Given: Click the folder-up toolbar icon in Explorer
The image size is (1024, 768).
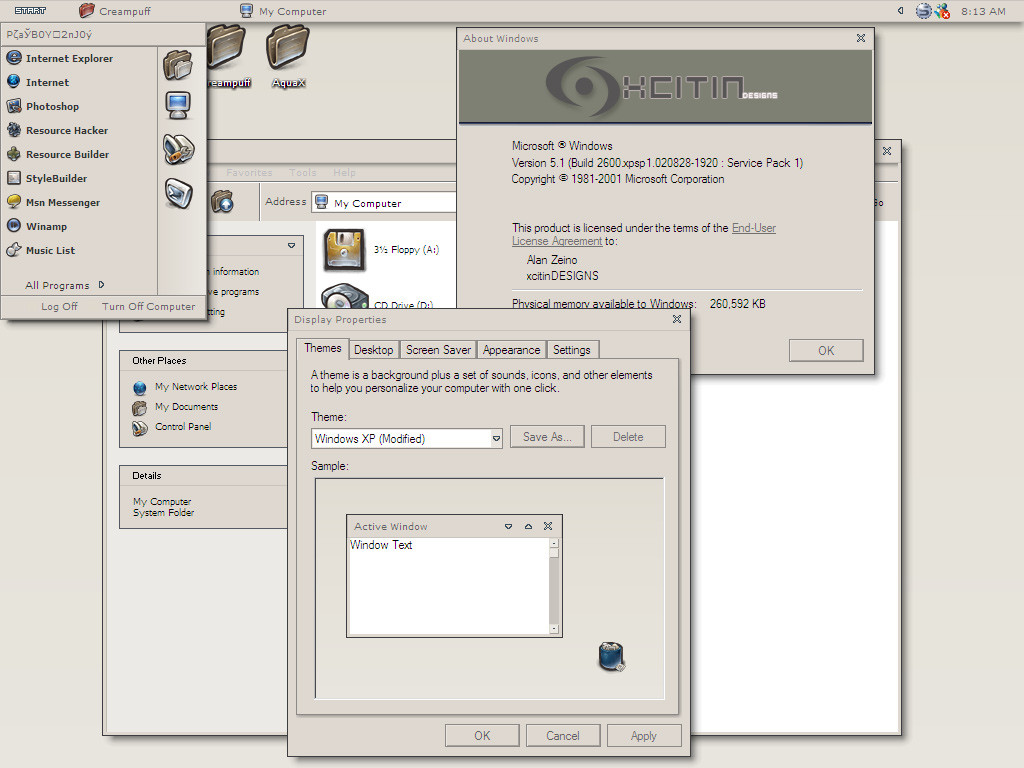Looking at the screenshot, I should (223, 201).
